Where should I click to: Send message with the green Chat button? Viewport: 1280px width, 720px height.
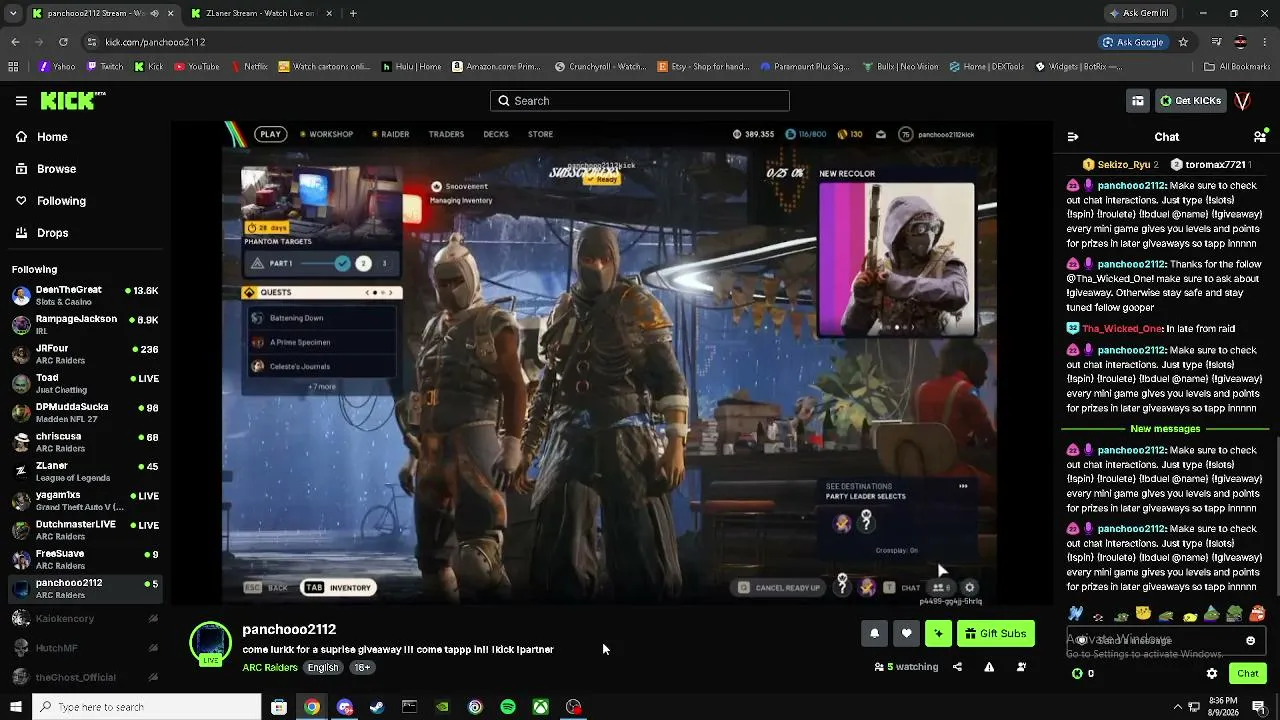tap(1248, 674)
